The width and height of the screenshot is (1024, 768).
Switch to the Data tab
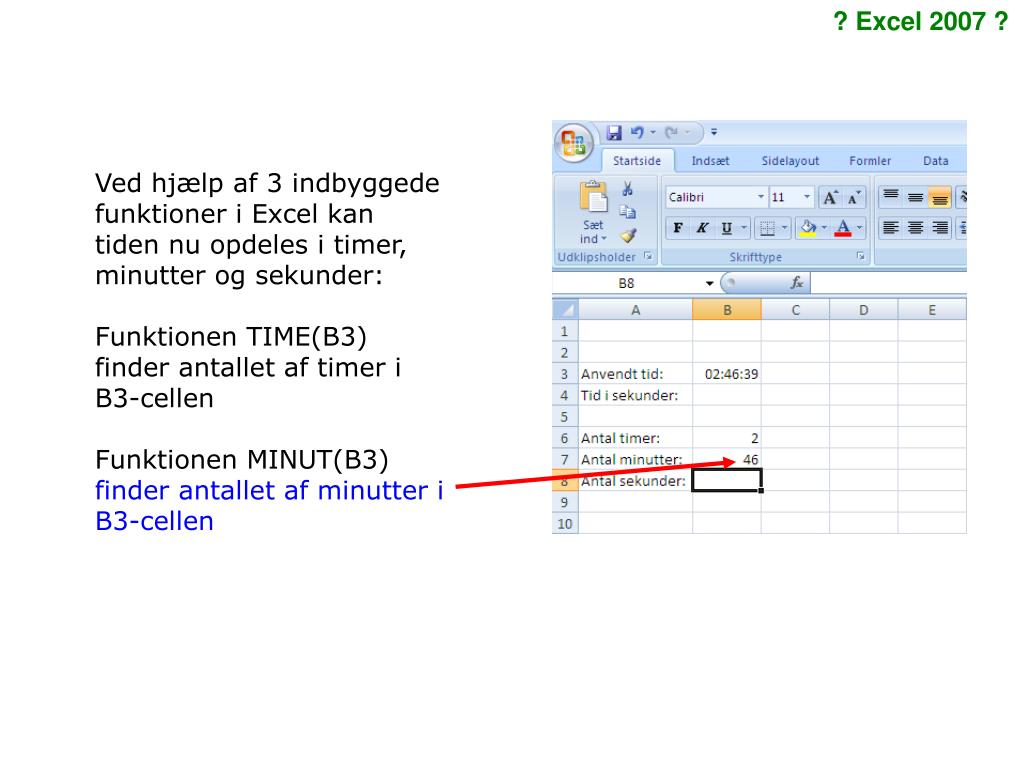point(935,161)
